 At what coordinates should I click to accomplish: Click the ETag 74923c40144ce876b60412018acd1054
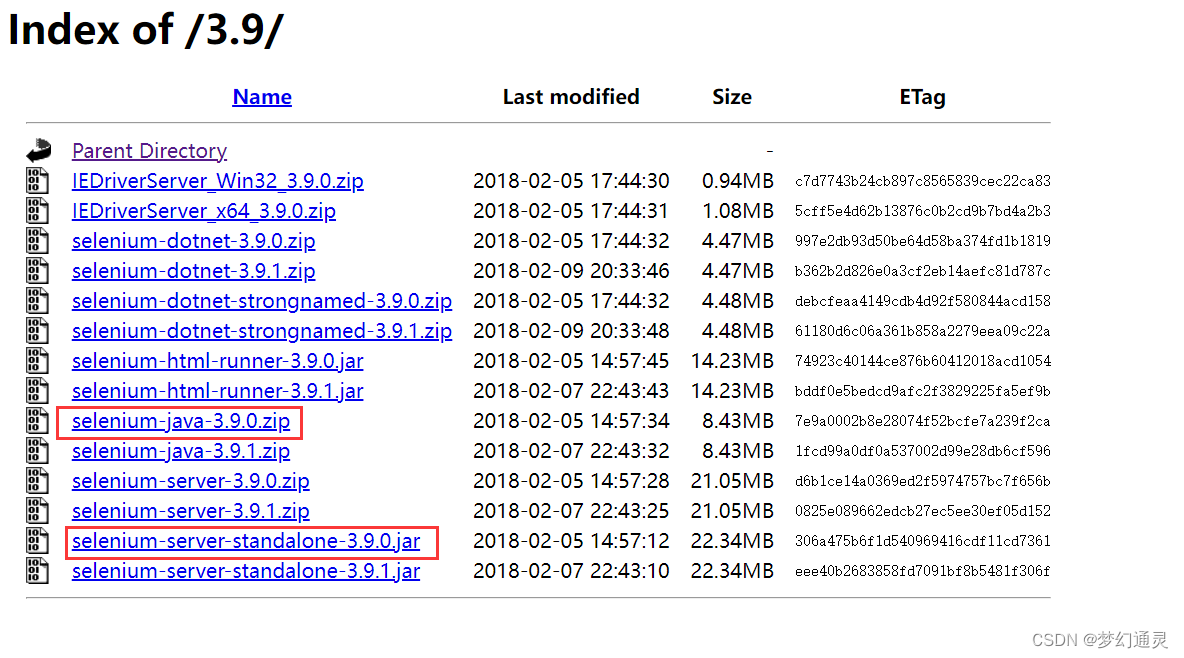click(x=923, y=361)
